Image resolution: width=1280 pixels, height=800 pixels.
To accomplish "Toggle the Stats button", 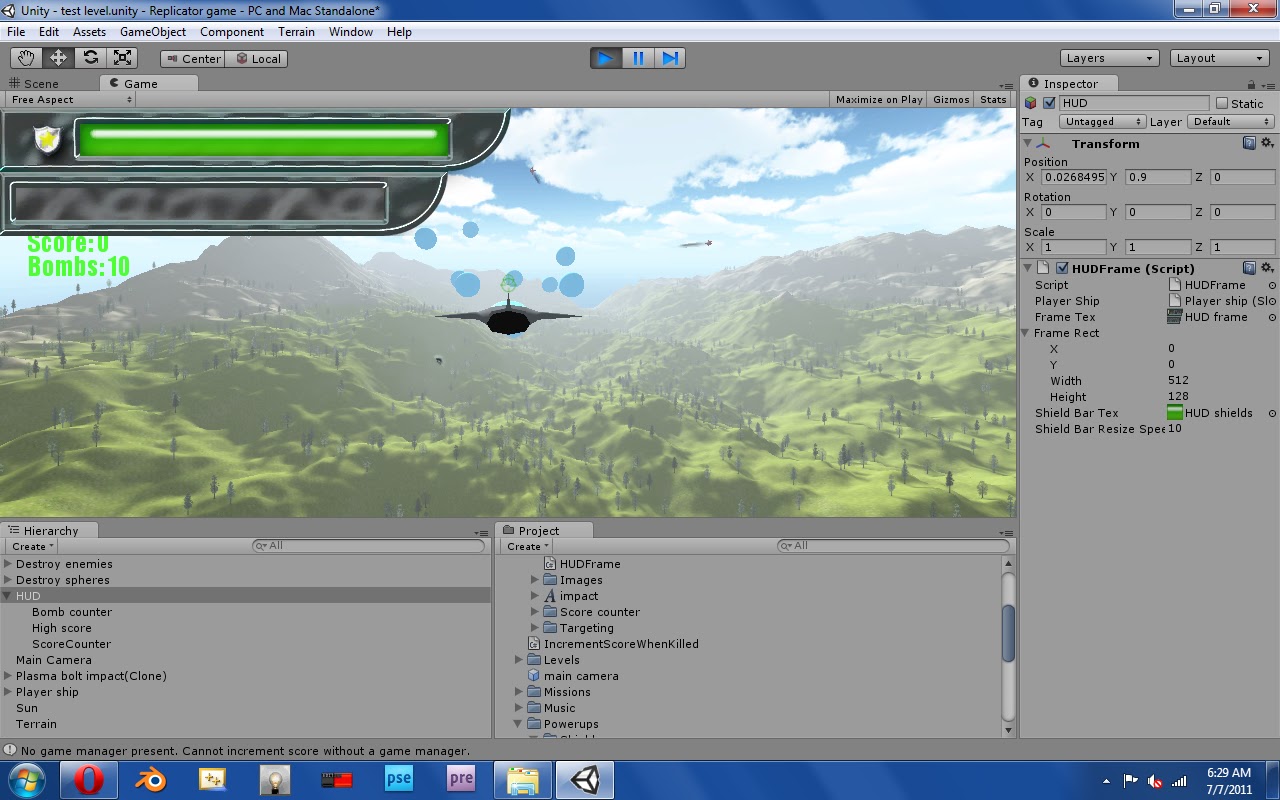I will (x=993, y=100).
